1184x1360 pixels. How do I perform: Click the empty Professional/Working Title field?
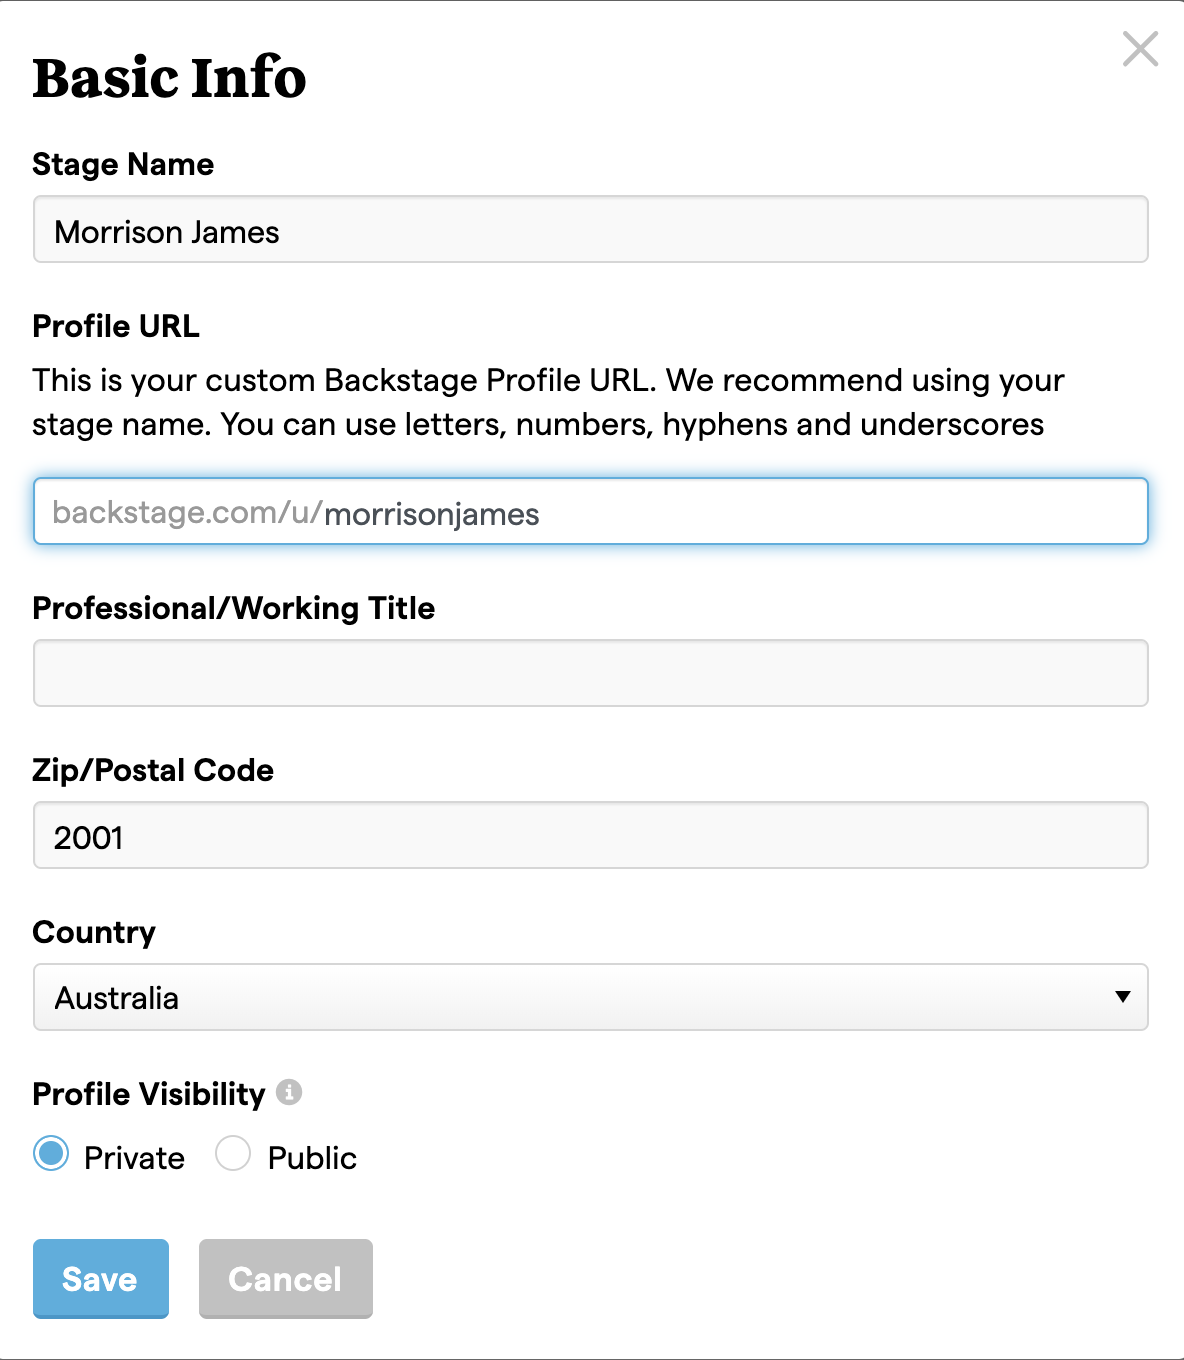[x=590, y=673]
